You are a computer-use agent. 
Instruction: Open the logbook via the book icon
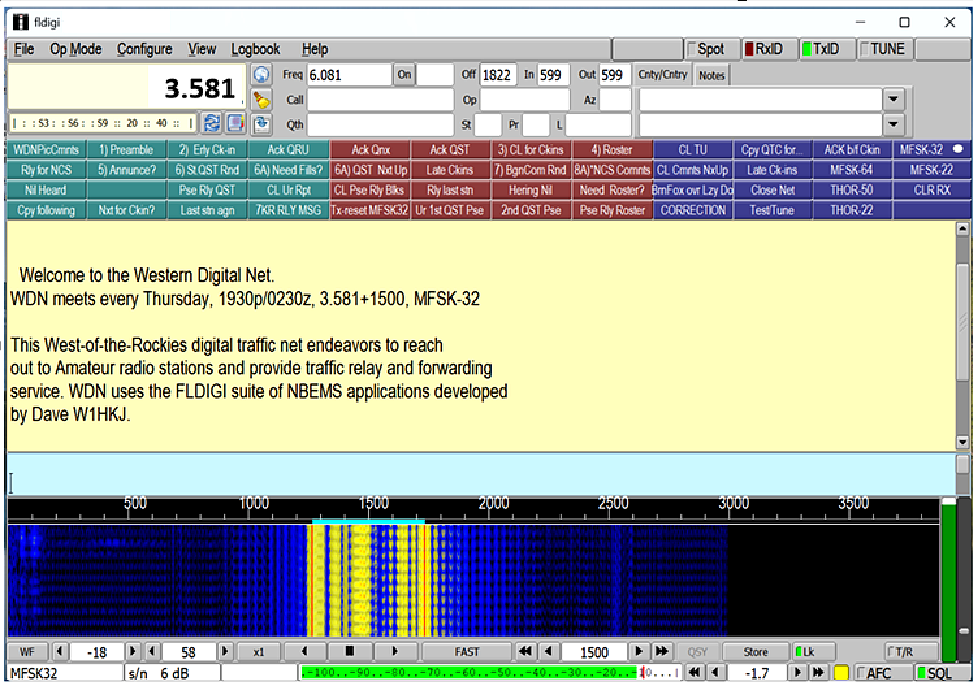tap(234, 122)
